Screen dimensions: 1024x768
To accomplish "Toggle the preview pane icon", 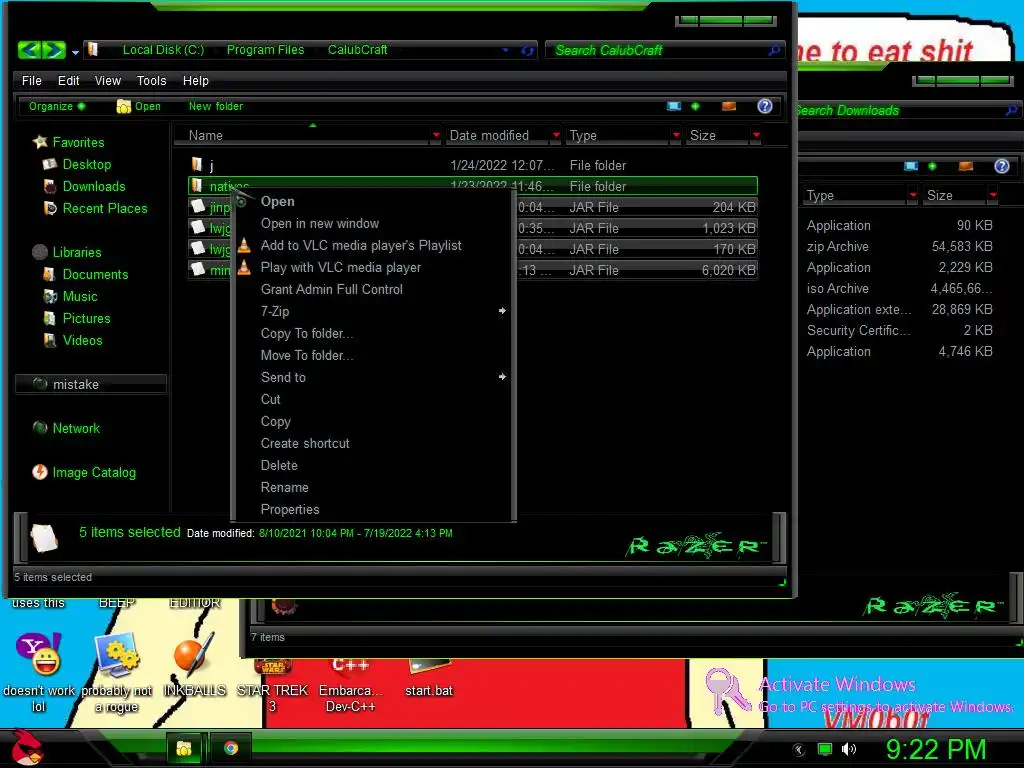I will pos(729,106).
